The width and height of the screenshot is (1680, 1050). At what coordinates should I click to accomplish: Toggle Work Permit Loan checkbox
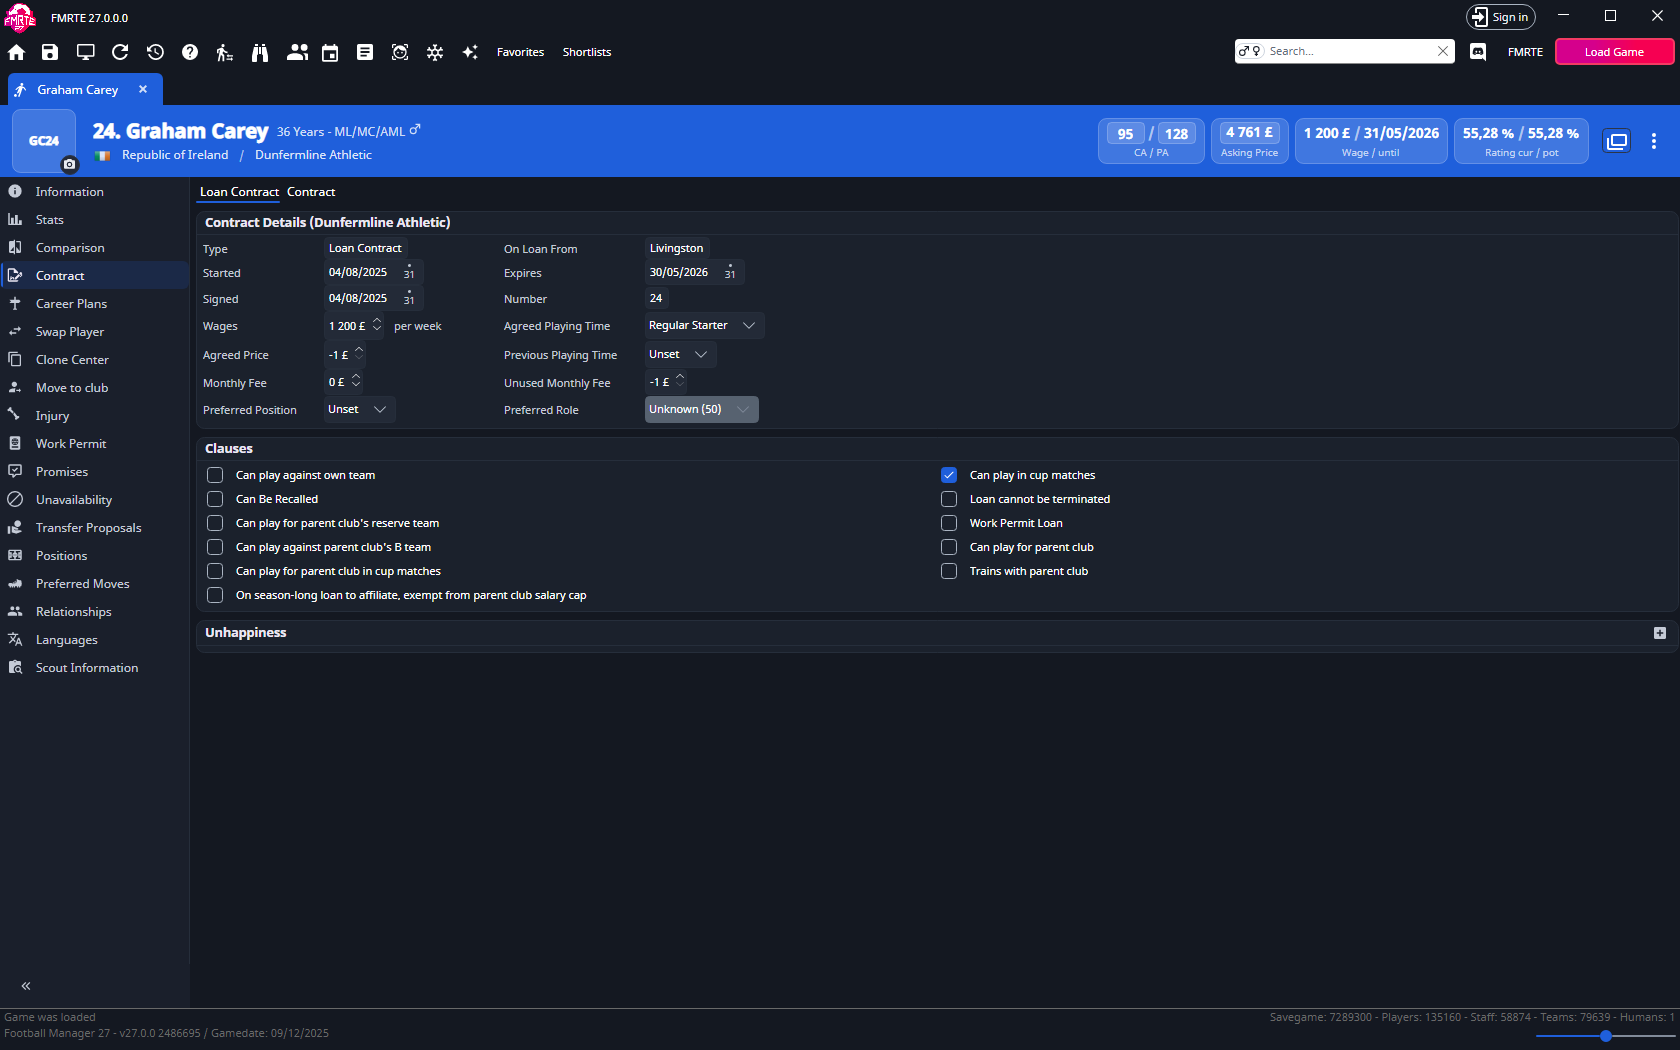coord(949,523)
